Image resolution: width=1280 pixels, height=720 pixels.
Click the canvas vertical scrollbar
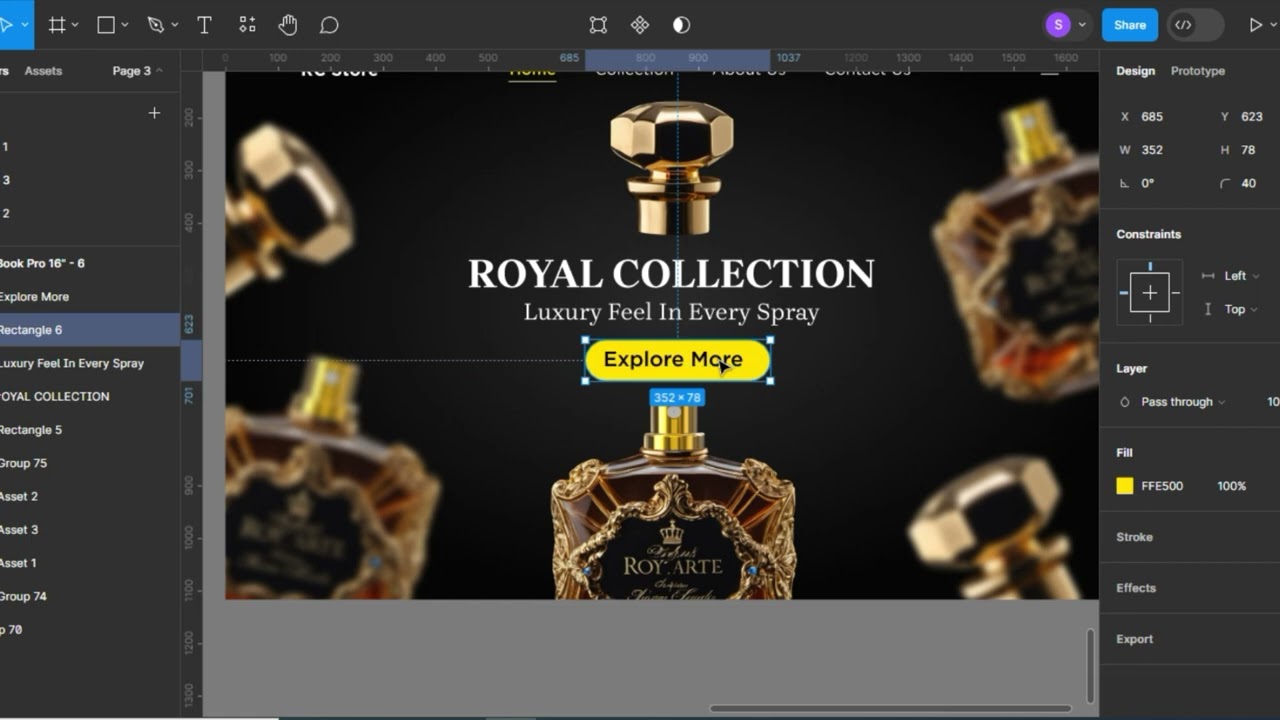tap(1091, 665)
